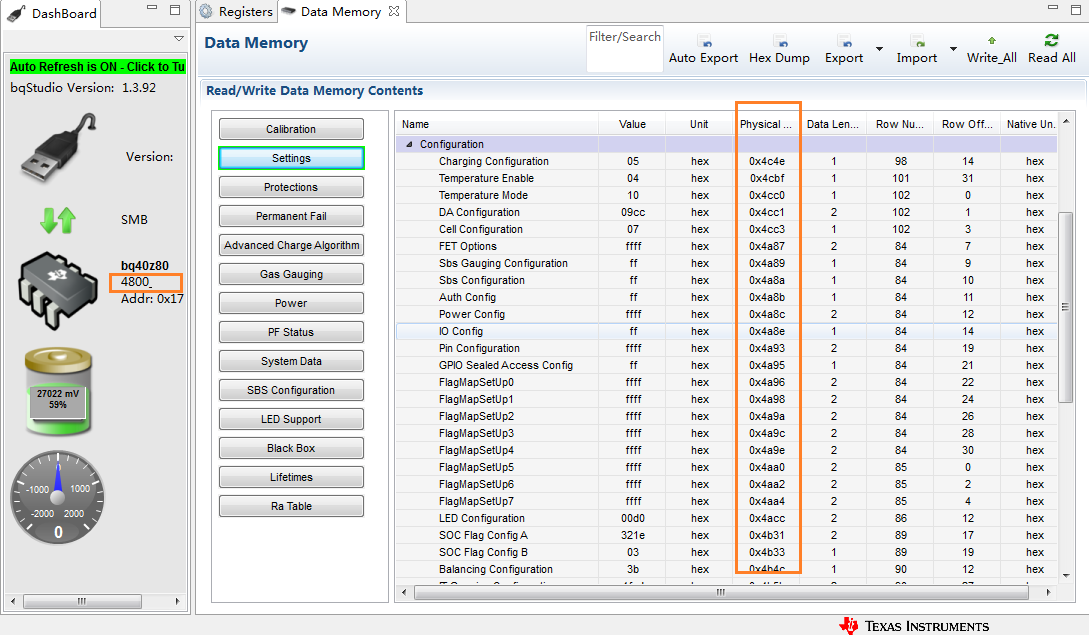Select the DA Configuration row
The image size is (1089, 635).
[726, 213]
